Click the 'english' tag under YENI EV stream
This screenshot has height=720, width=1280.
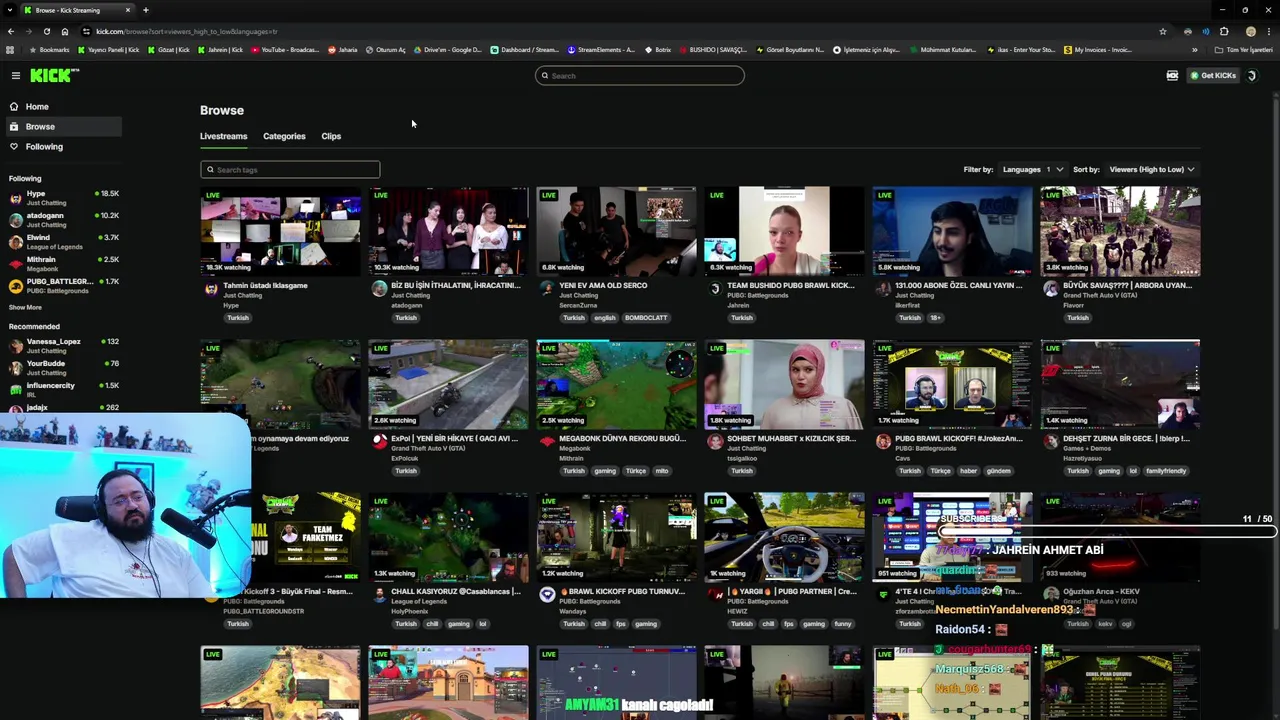coord(605,318)
